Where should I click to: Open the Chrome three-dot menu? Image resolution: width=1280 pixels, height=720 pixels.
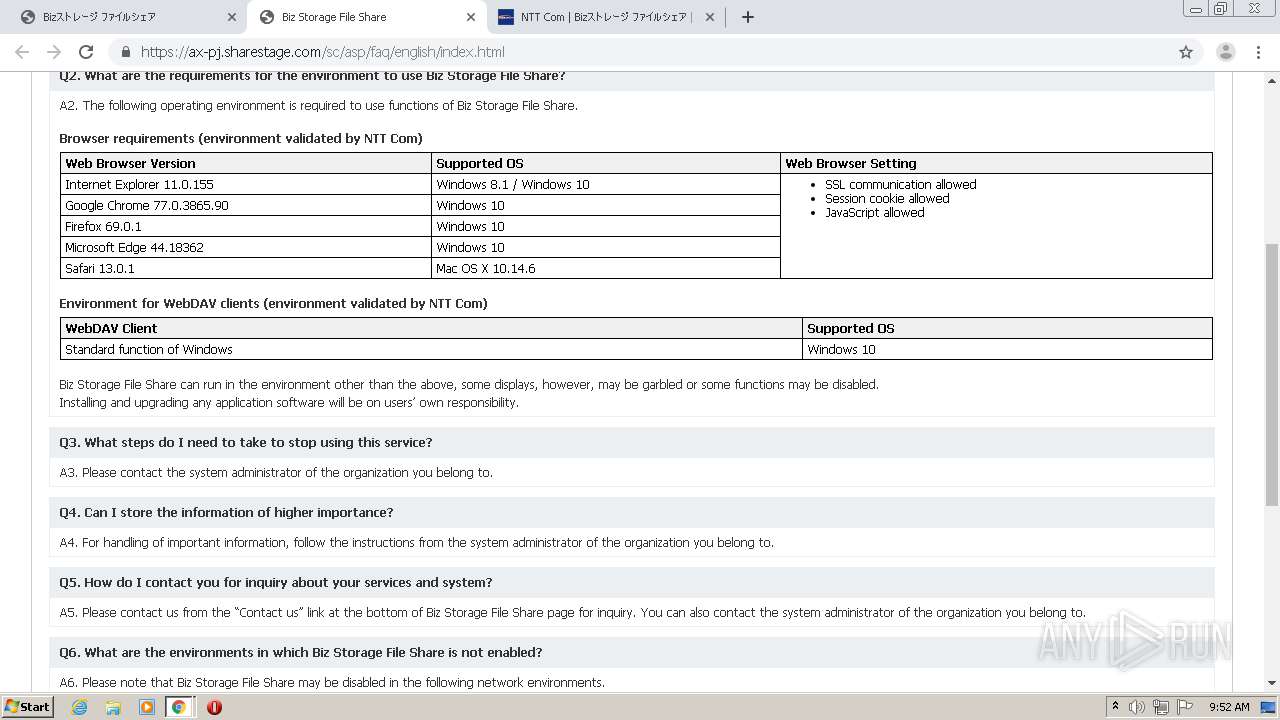[x=1258, y=52]
